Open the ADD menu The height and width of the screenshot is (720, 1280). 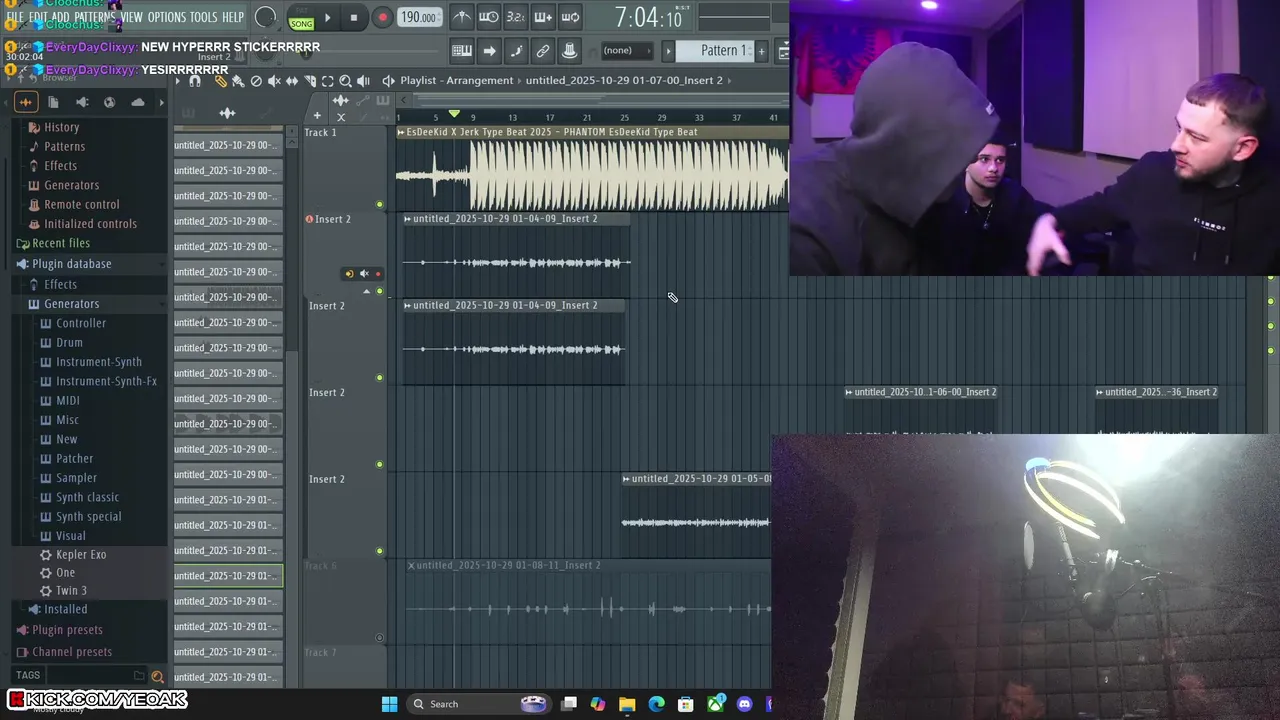pos(60,17)
